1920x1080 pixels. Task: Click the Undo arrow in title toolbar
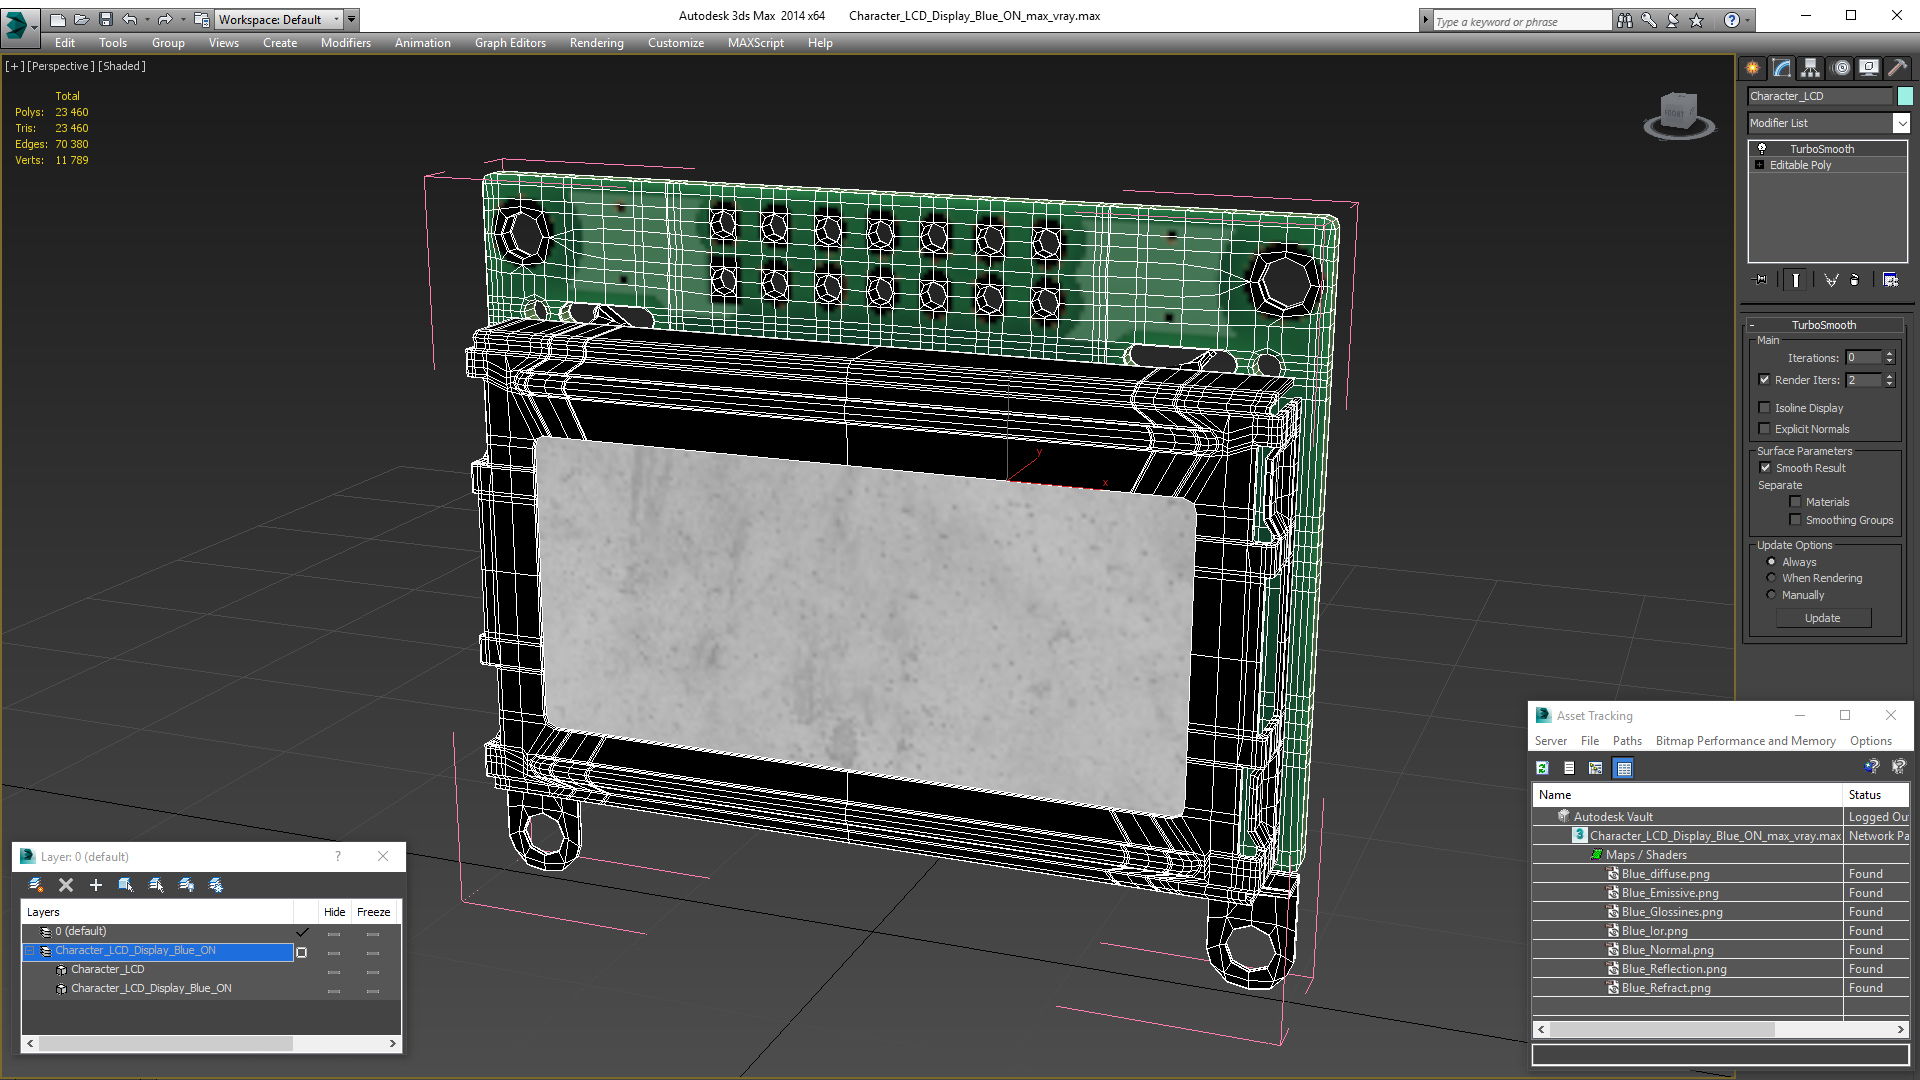point(129,19)
